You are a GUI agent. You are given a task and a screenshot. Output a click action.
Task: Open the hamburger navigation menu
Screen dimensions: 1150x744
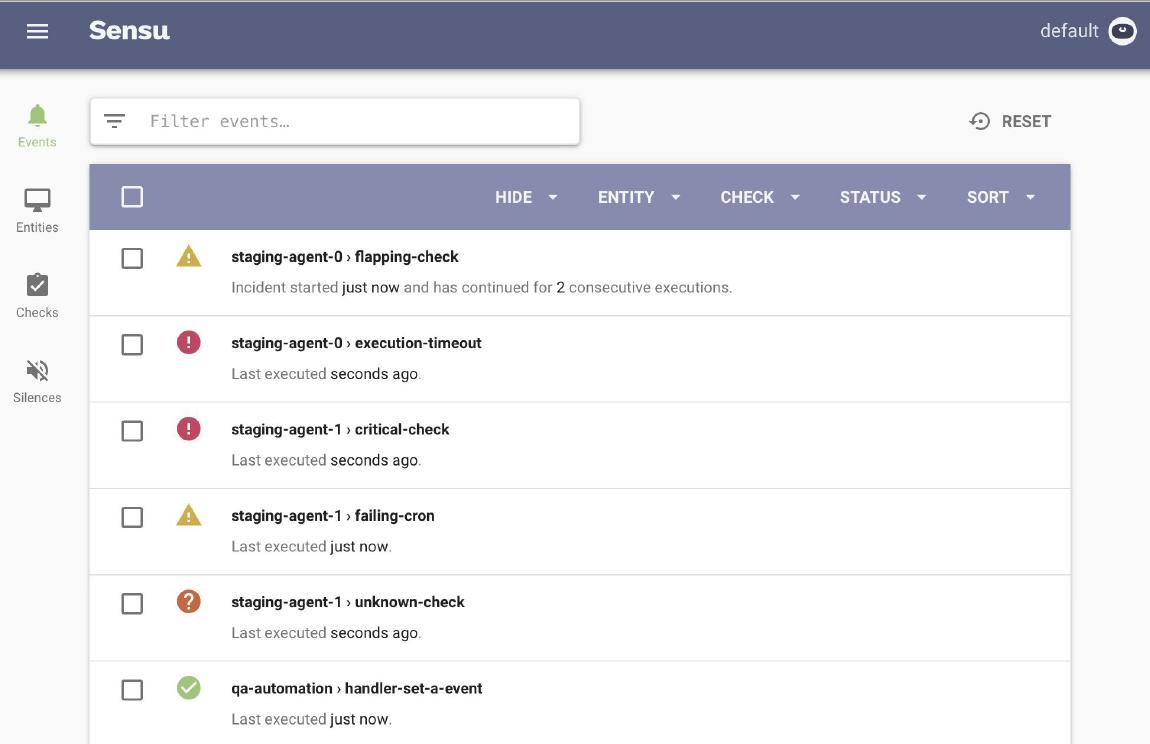pos(37,30)
